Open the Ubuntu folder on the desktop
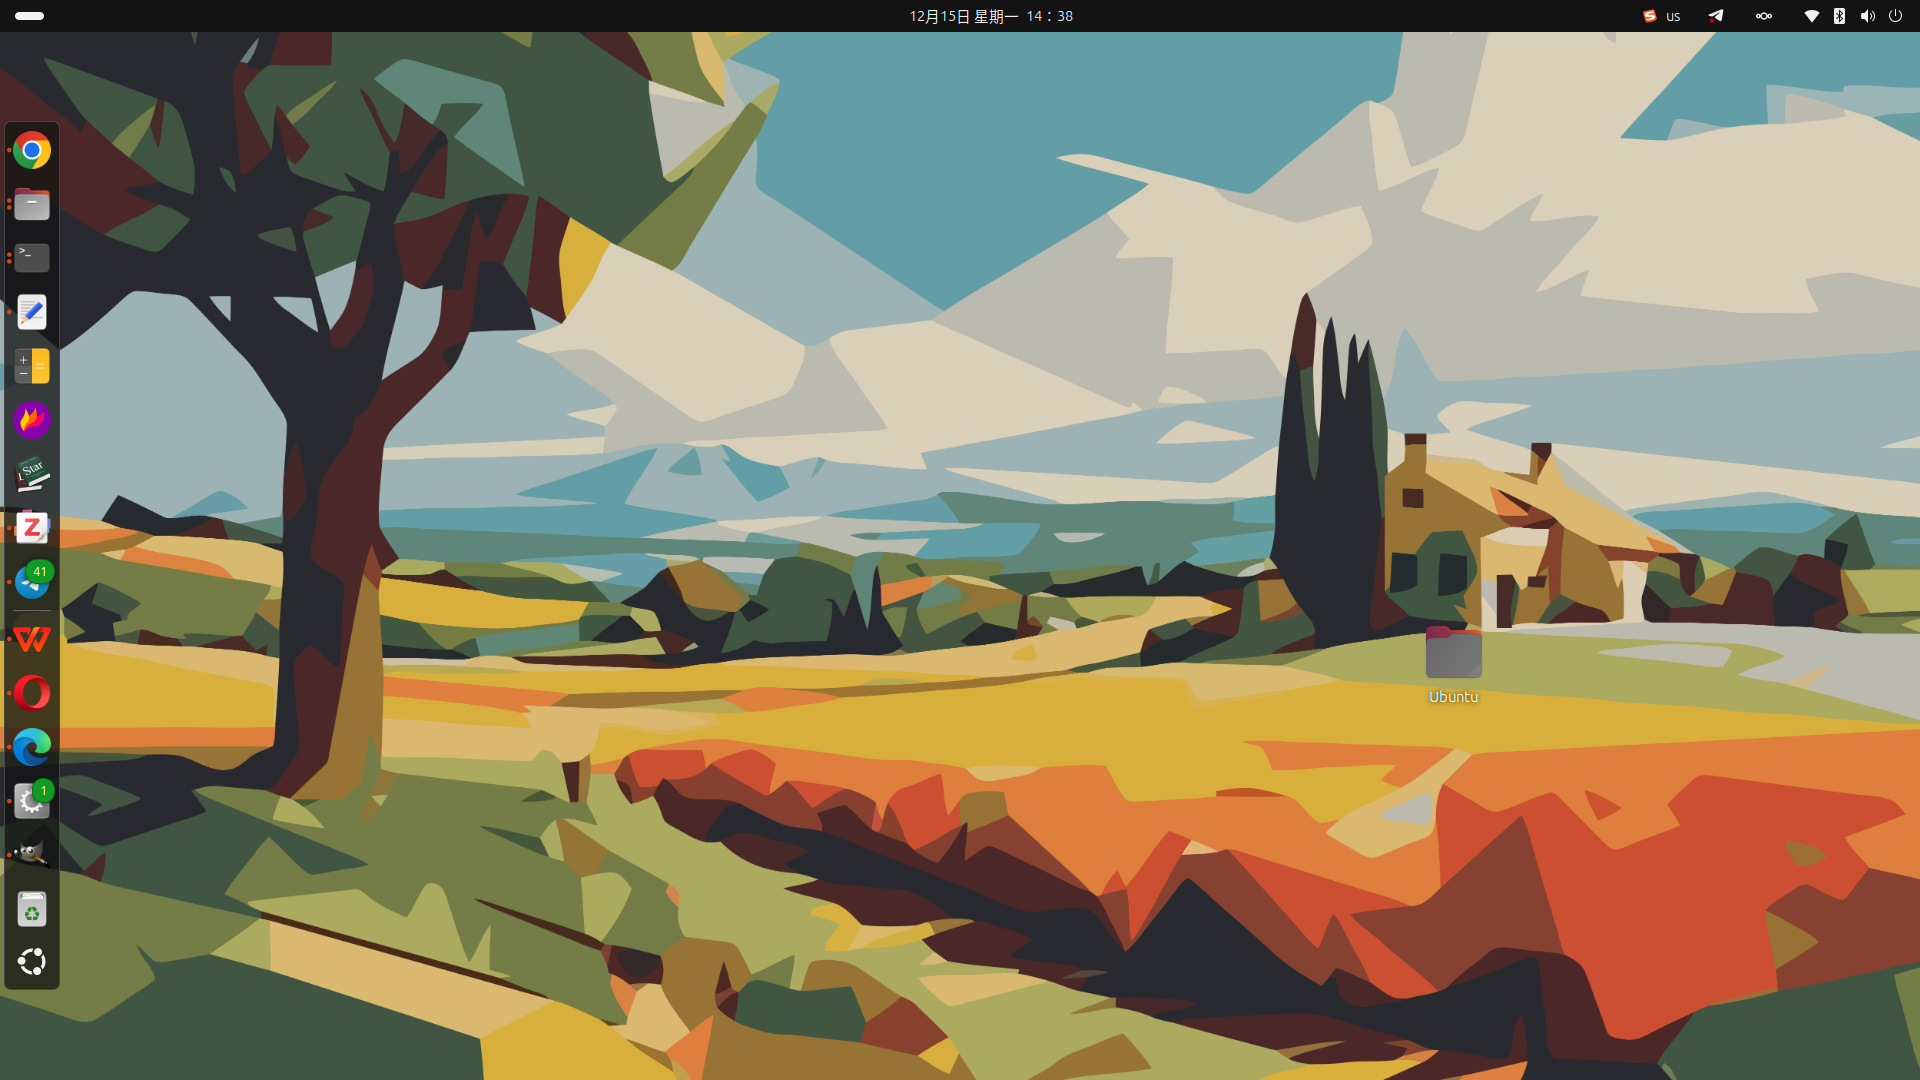Viewport: 1920px width, 1080px height. 1452,652
